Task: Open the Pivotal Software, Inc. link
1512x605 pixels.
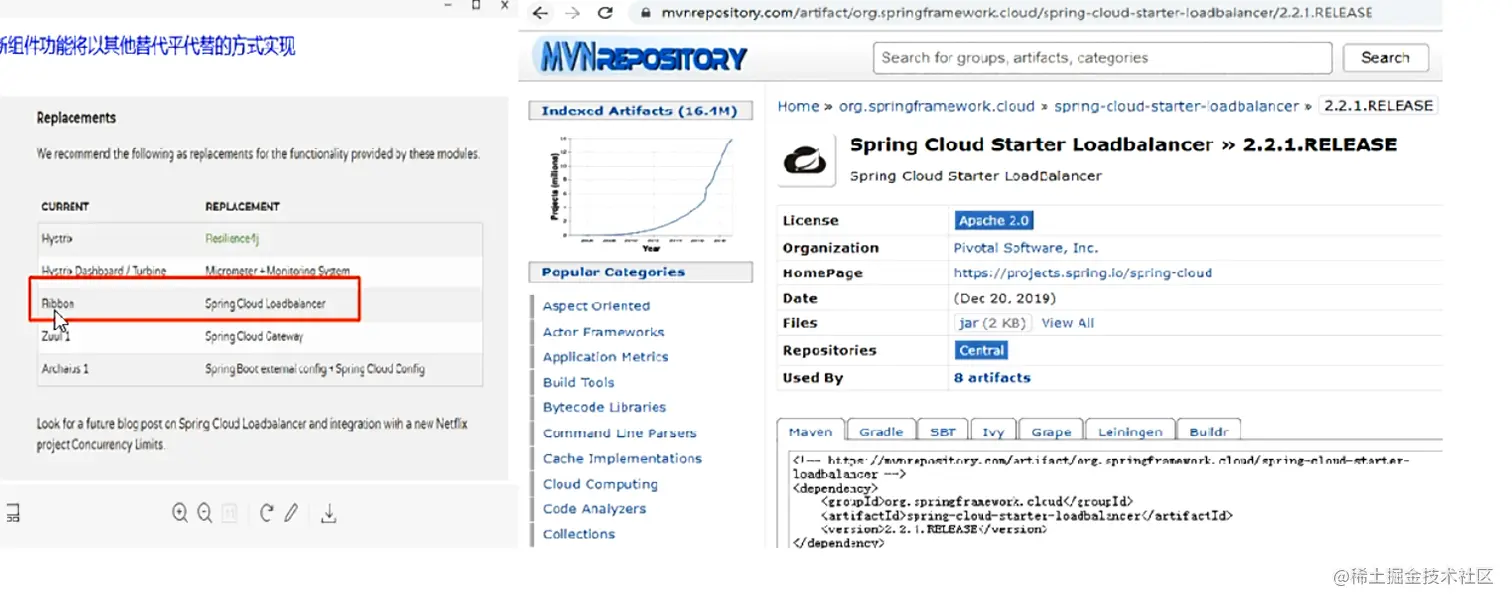Action: pyautogui.click(x=1025, y=248)
